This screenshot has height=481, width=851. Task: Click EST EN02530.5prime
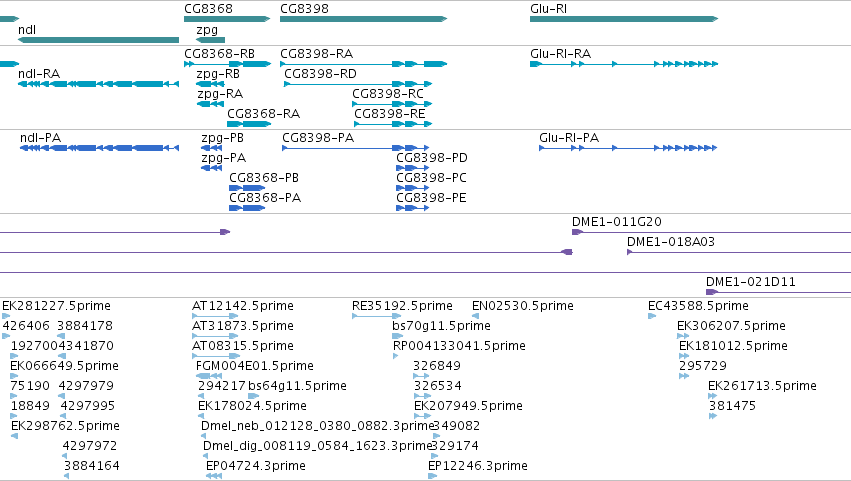pos(523,306)
